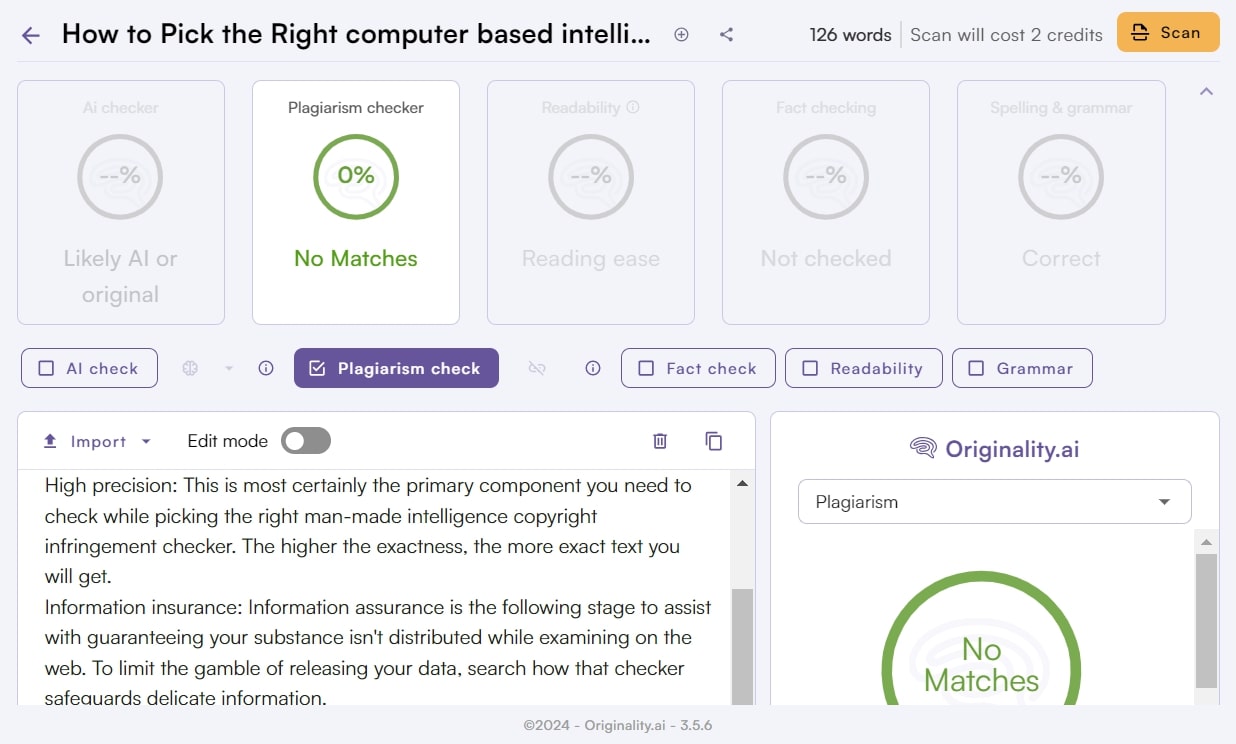Click the text editor scrollbar
The height and width of the screenshot is (744, 1236).
[x=742, y=640]
